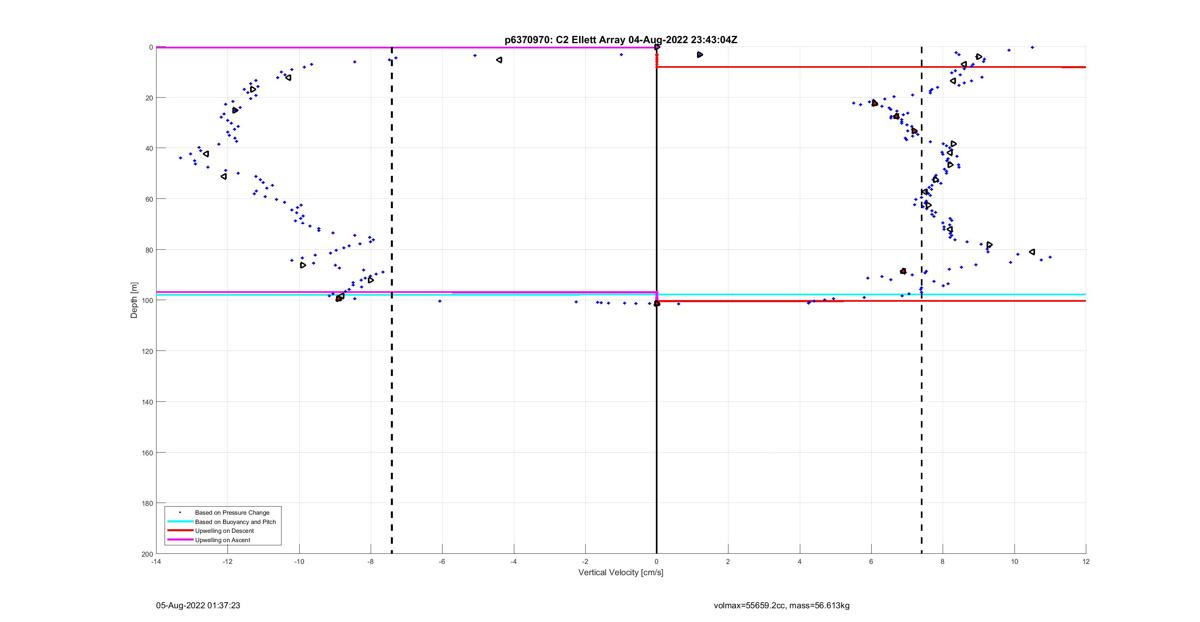The width and height of the screenshot is (1200, 622).
Task: Click depth-axis tick label '20'
Action: [148, 98]
